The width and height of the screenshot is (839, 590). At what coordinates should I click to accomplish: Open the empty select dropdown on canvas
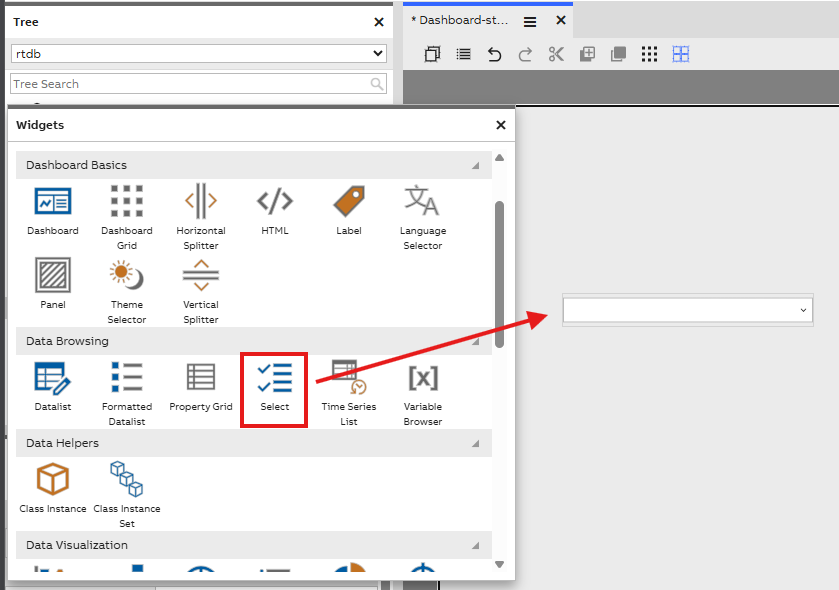click(688, 310)
